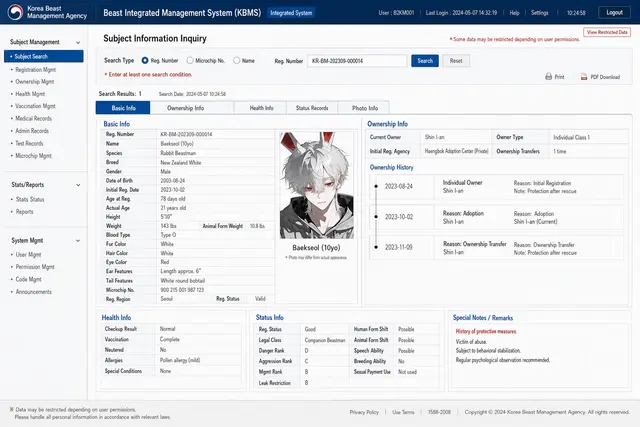This screenshot has height=427, width=640.
Task: Open User Mgmt in sidebar
Action: 28,254
